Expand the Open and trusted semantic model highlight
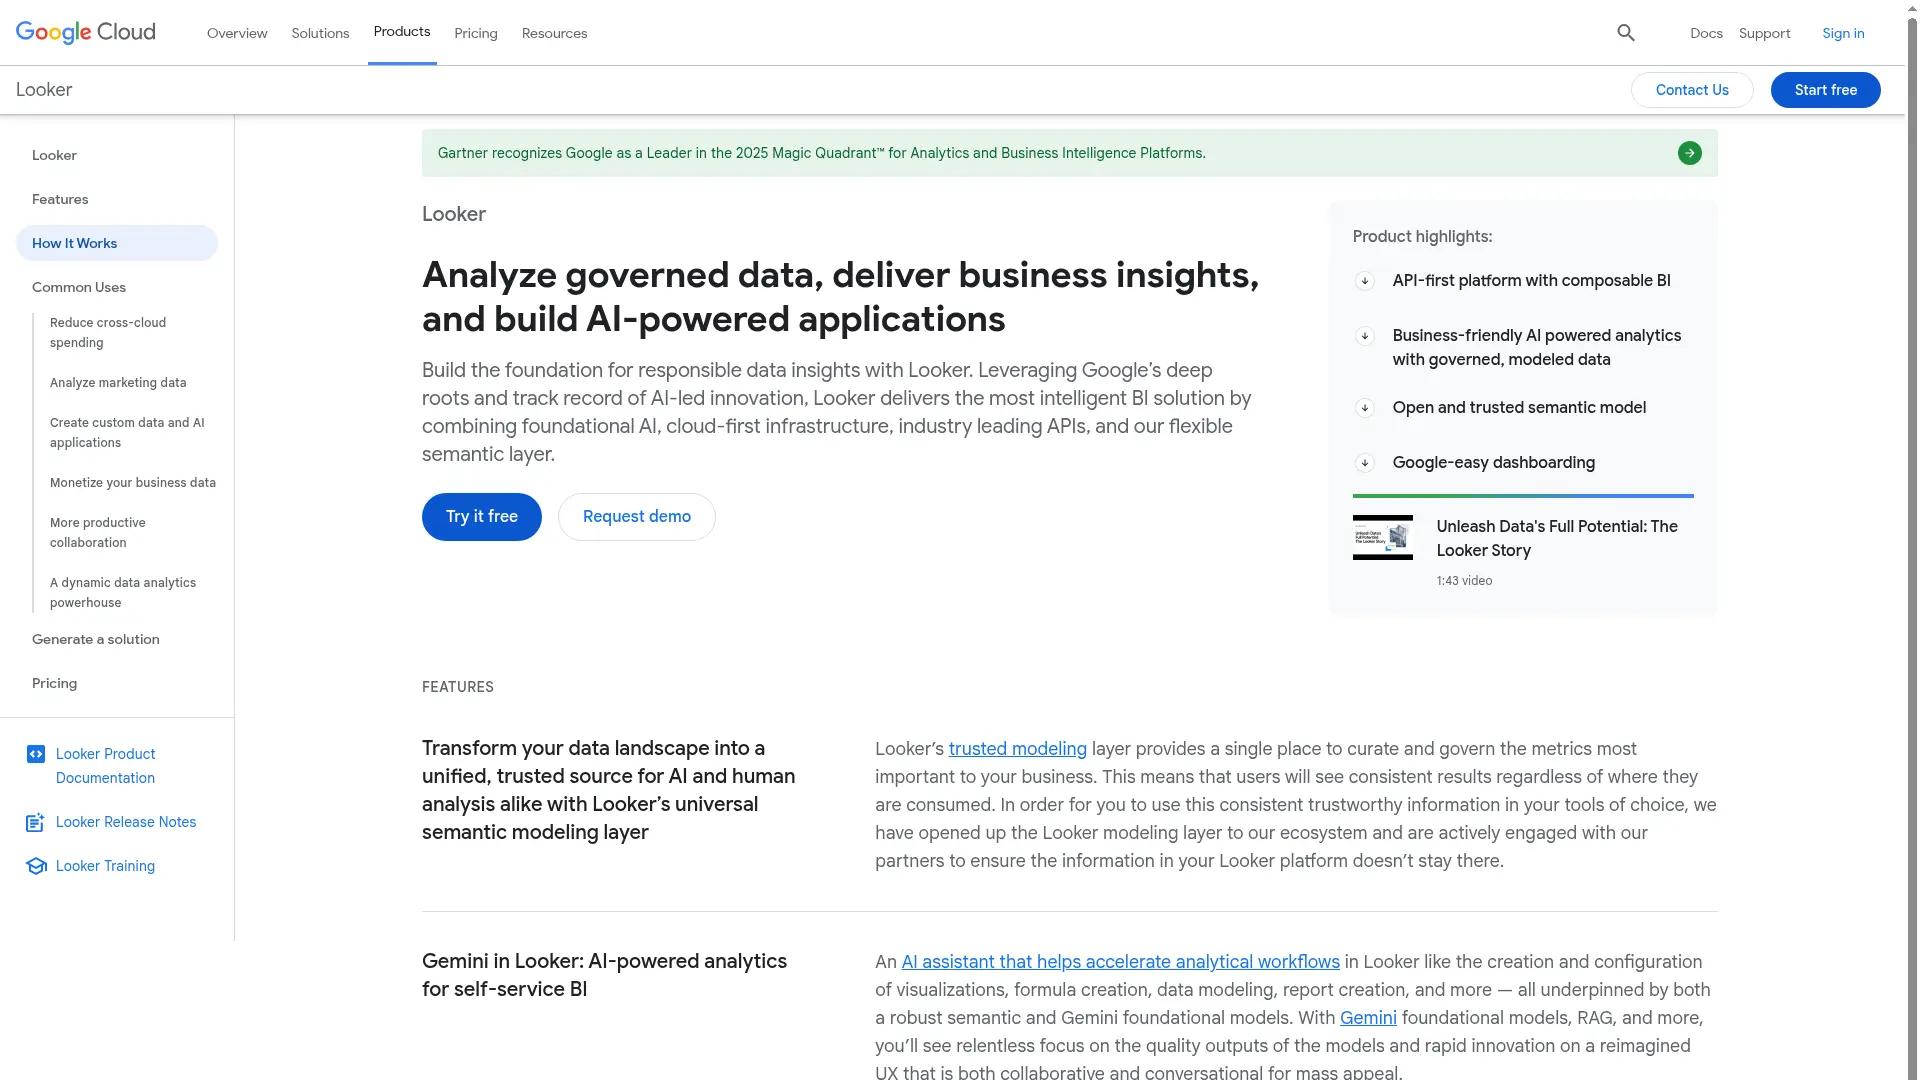This screenshot has height=1080, width=1920. click(x=1365, y=408)
